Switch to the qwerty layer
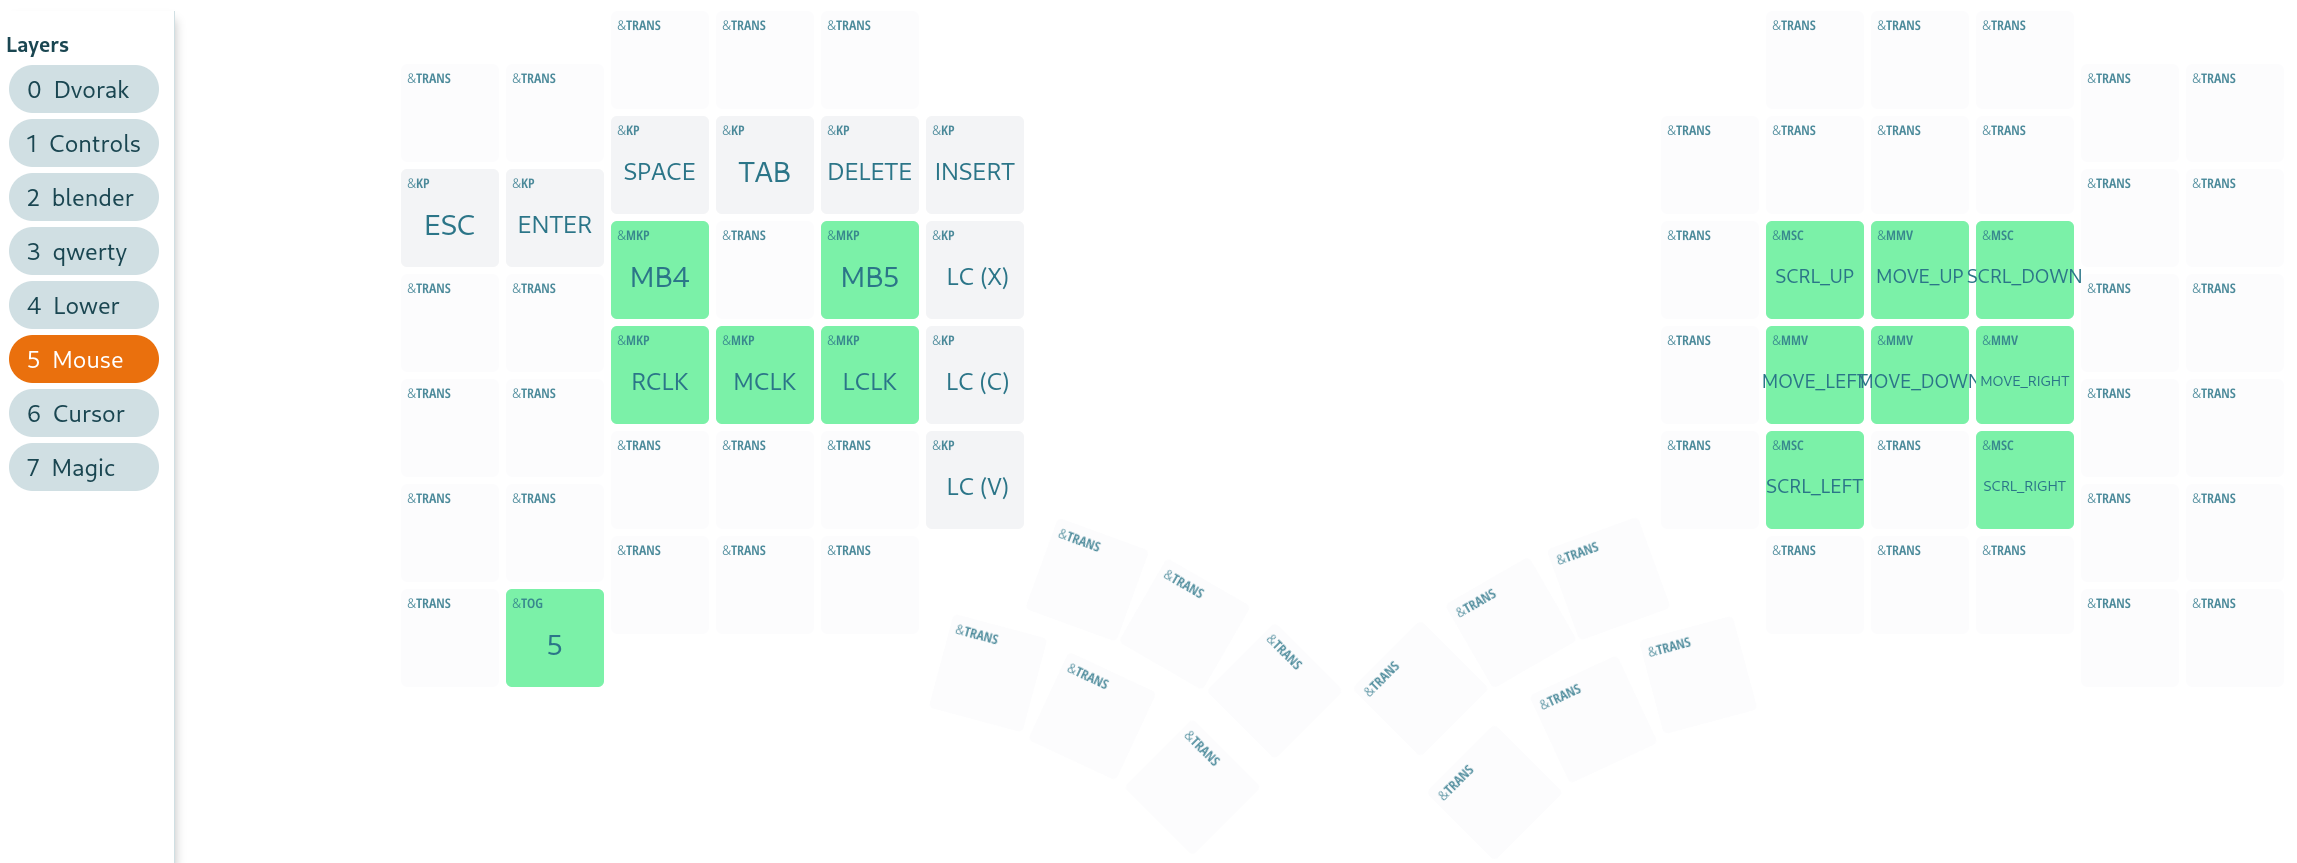Screen dimensions: 2297x863 (x=84, y=252)
